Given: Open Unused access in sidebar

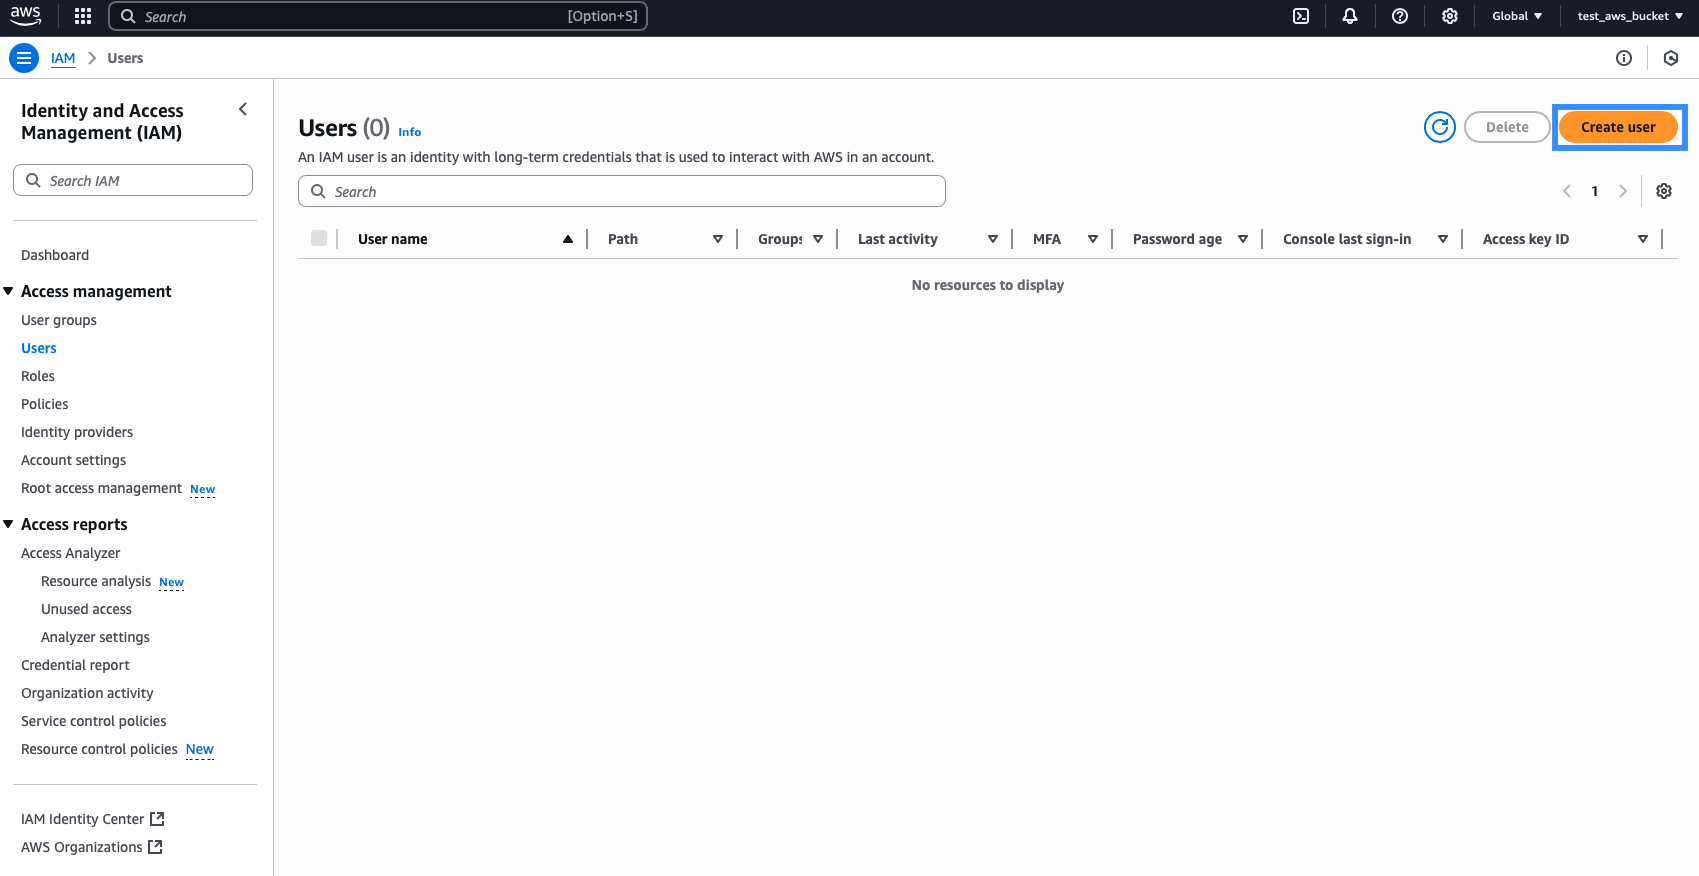Looking at the screenshot, I should [x=86, y=609].
